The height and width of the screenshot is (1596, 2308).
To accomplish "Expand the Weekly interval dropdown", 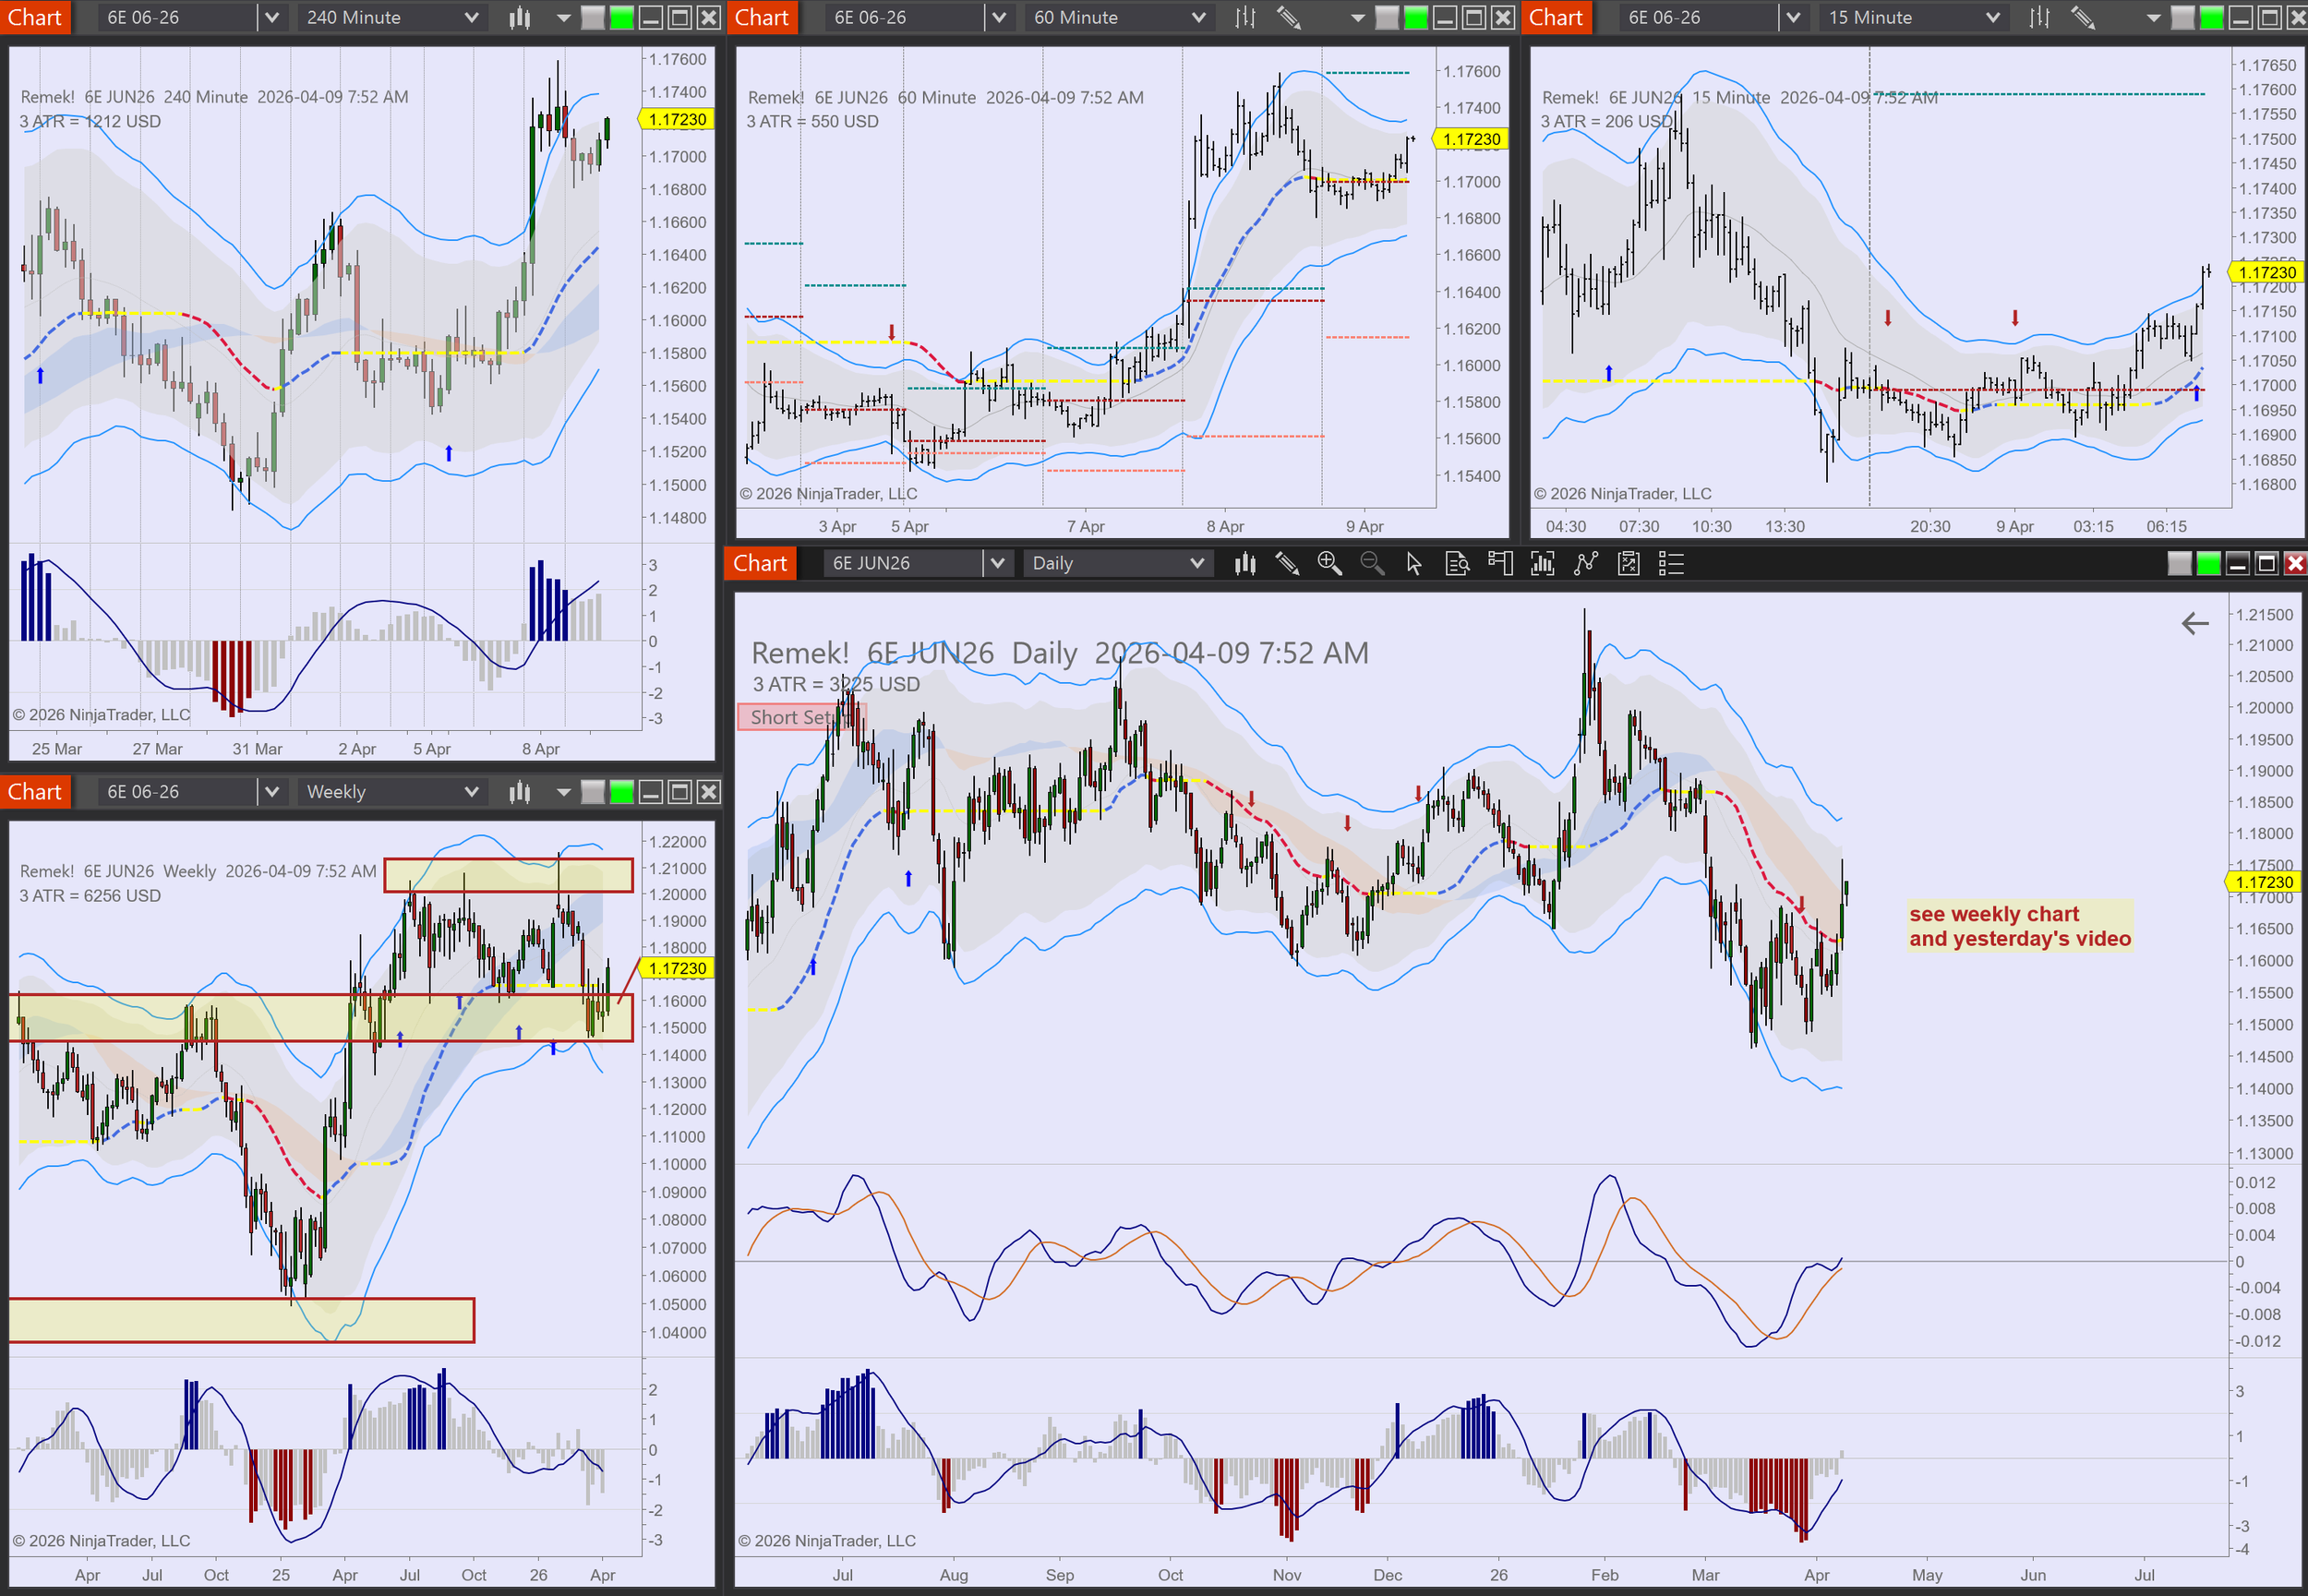I will 471,792.
